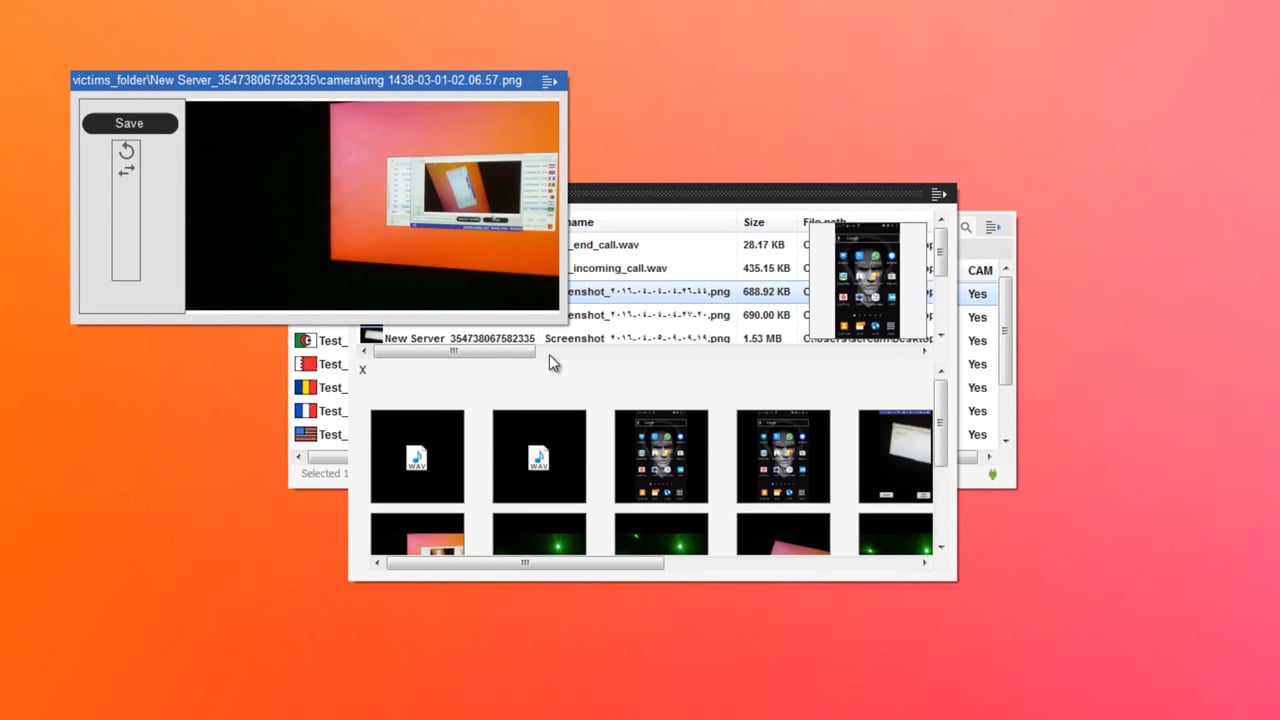Open the first WAV audio thumbnail
Image resolution: width=1280 pixels, height=720 pixels.
(x=417, y=456)
